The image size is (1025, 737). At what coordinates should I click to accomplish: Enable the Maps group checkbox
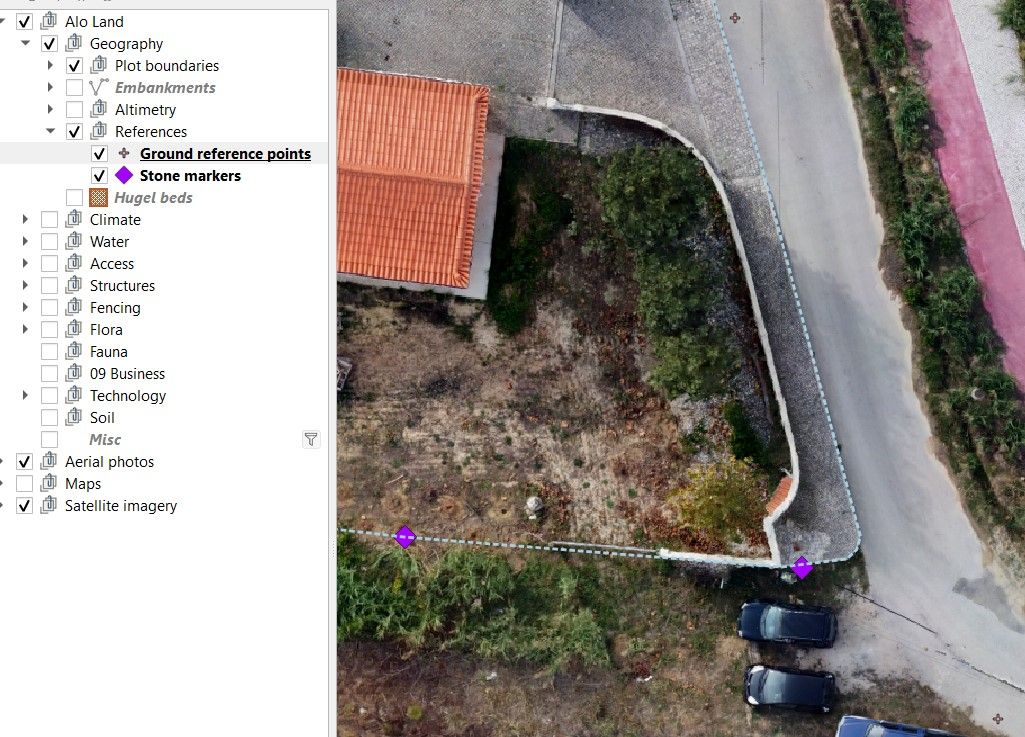pos(24,484)
